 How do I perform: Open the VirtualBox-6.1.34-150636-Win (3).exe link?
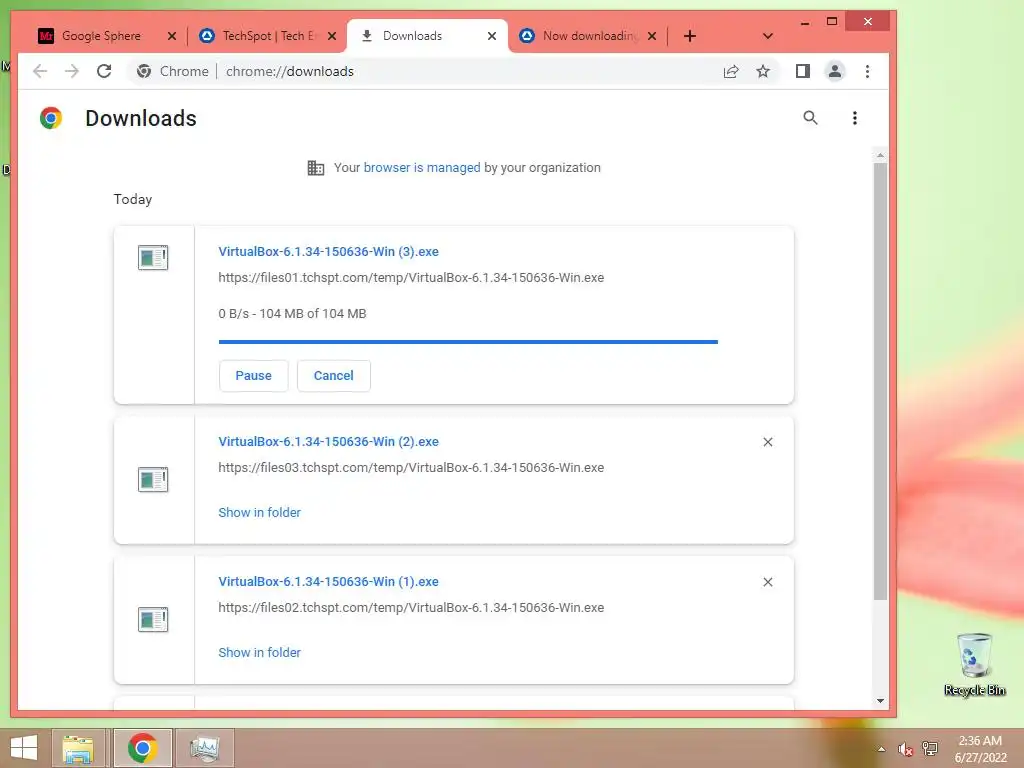point(328,251)
